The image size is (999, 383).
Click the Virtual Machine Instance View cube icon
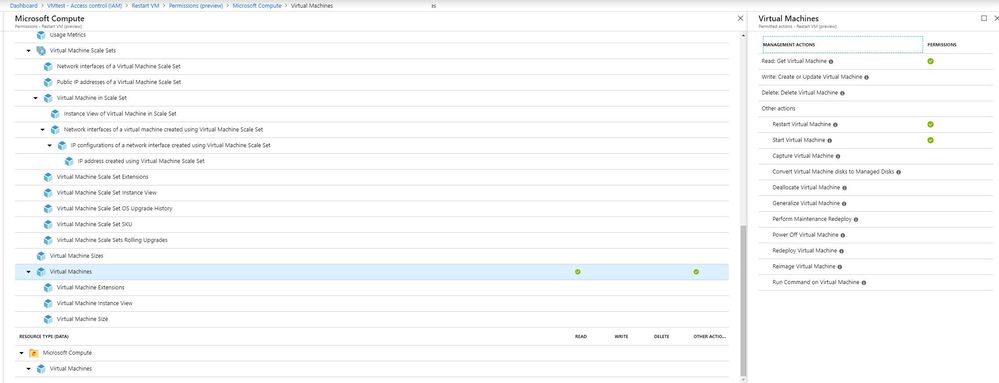[48, 303]
